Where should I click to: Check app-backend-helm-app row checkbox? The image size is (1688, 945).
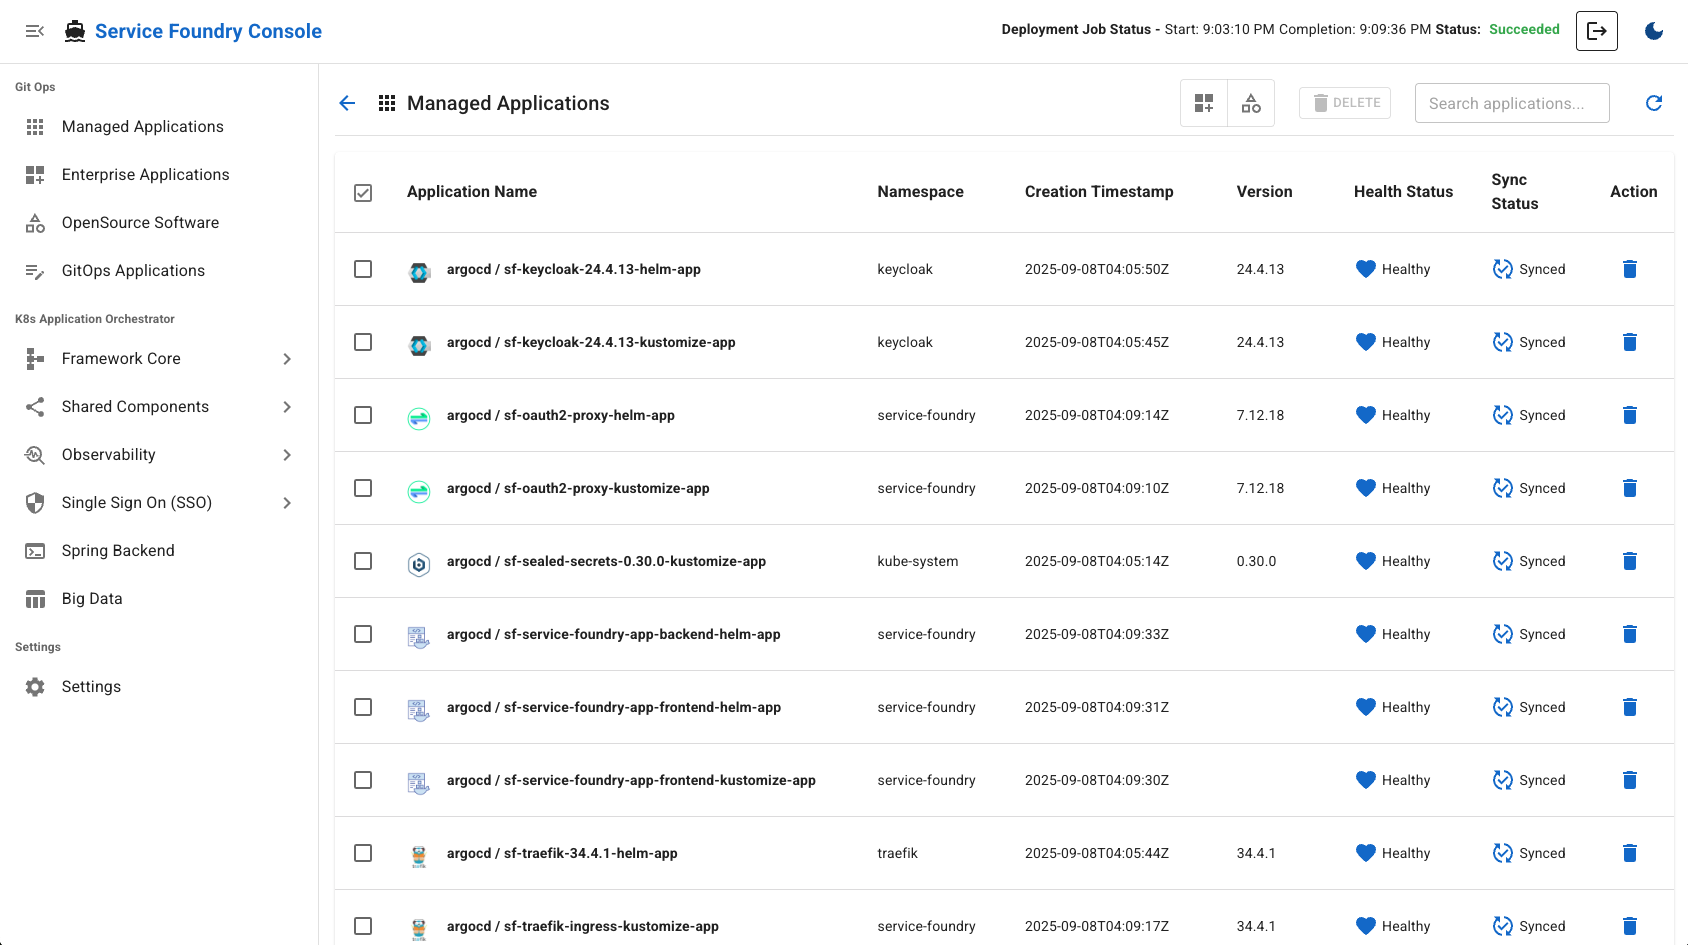(363, 634)
